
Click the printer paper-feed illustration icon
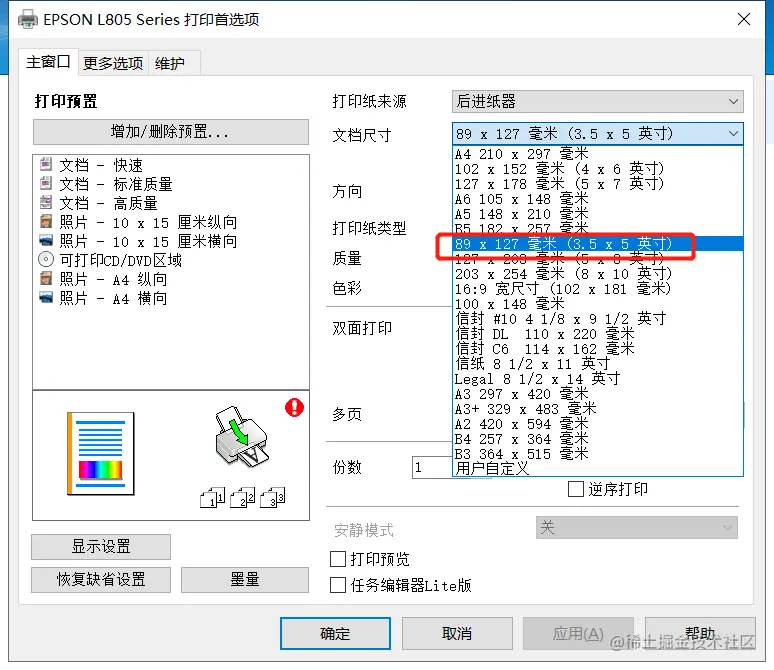pos(241,437)
